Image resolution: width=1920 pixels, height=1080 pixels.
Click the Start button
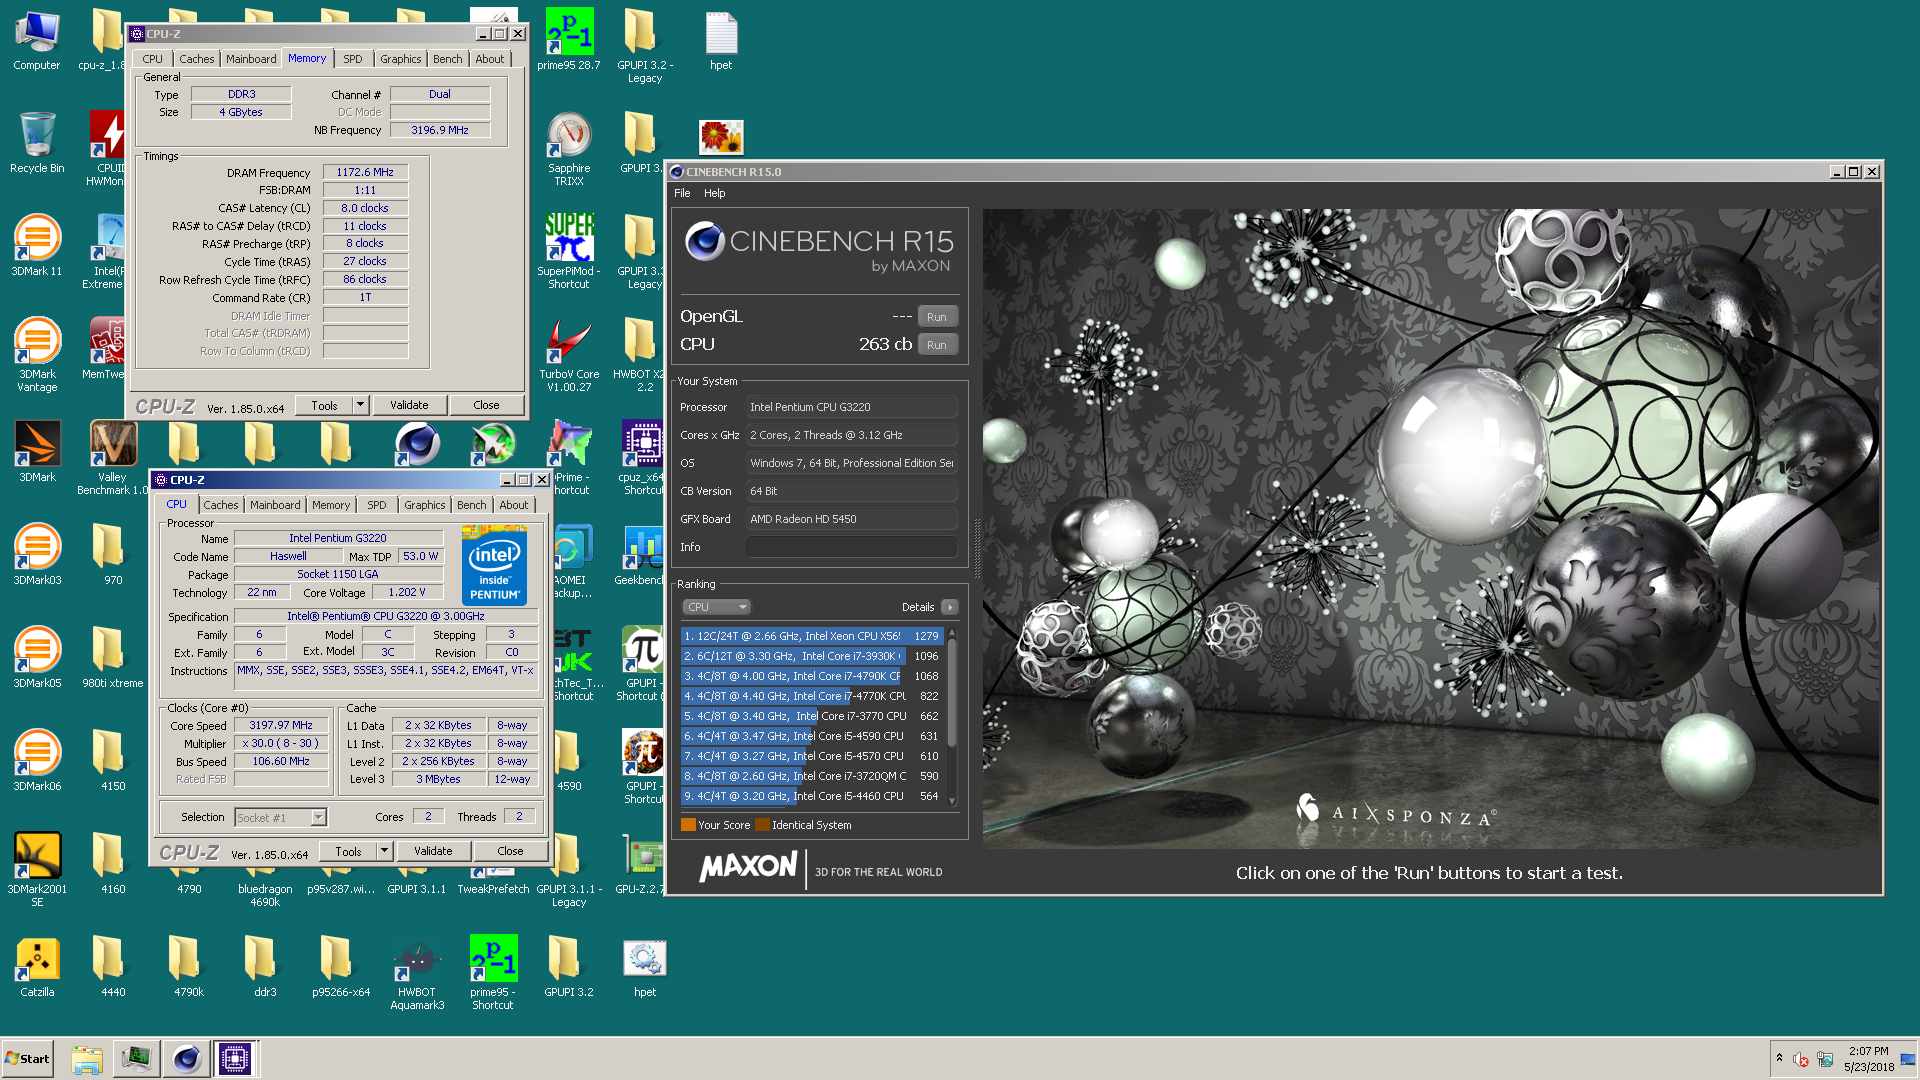[x=27, y=1058]
